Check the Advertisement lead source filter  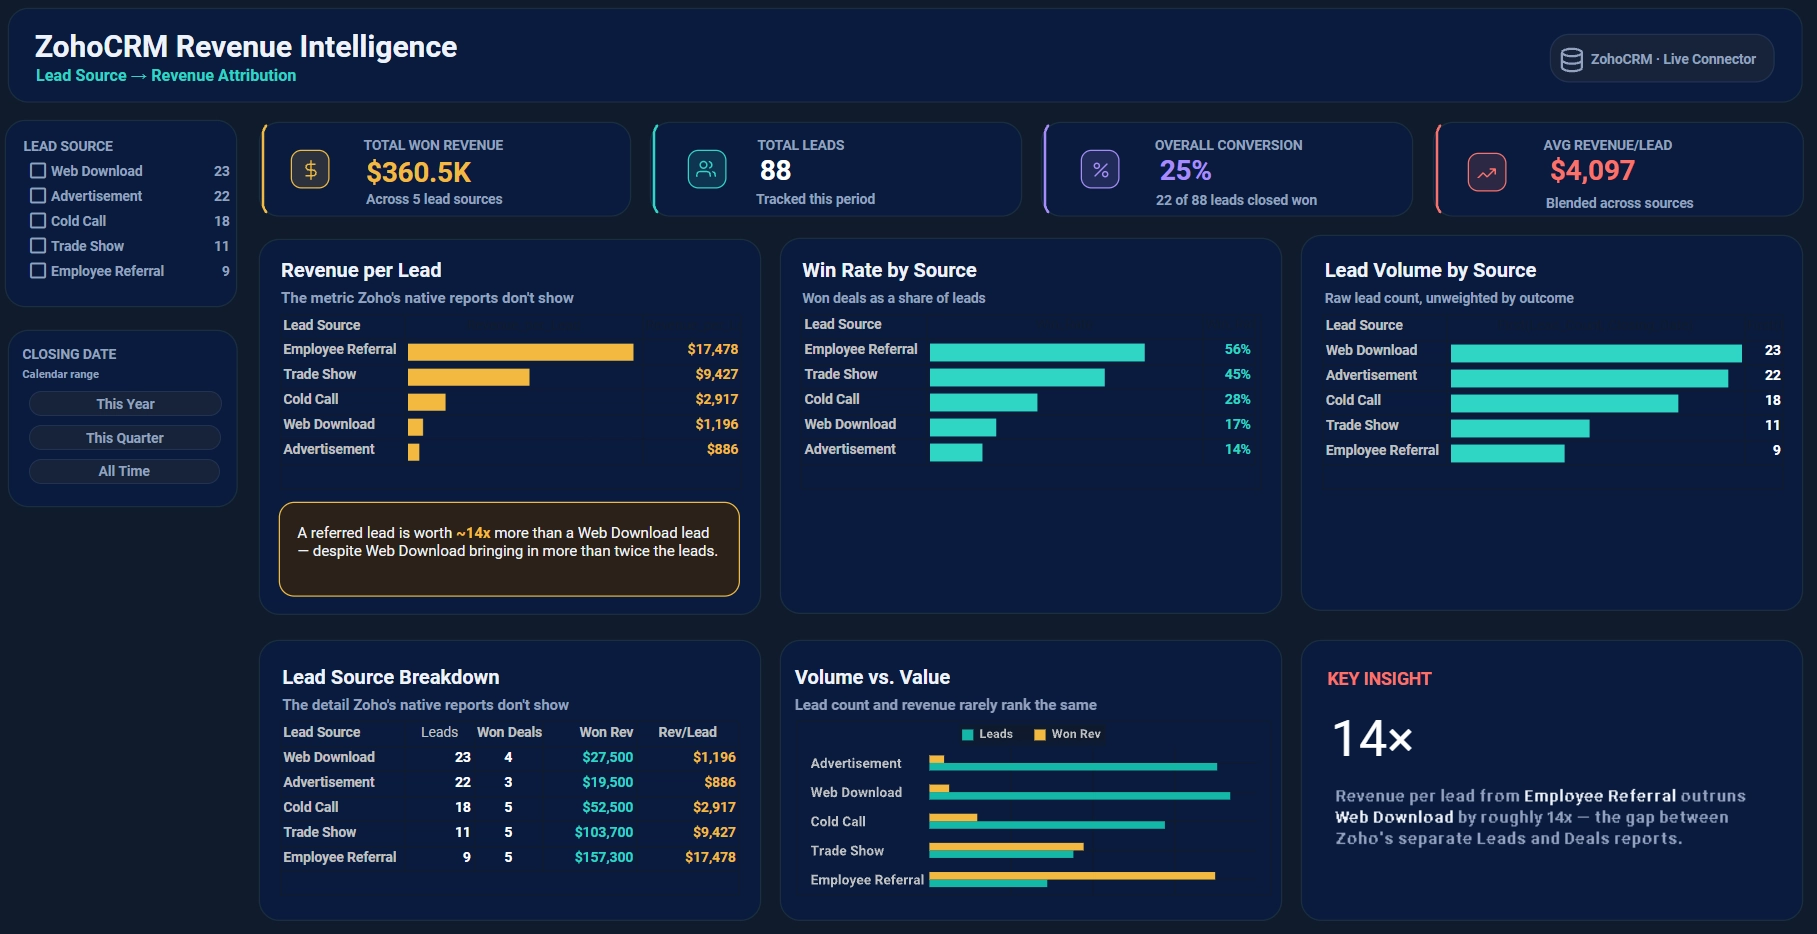[38, 196]
